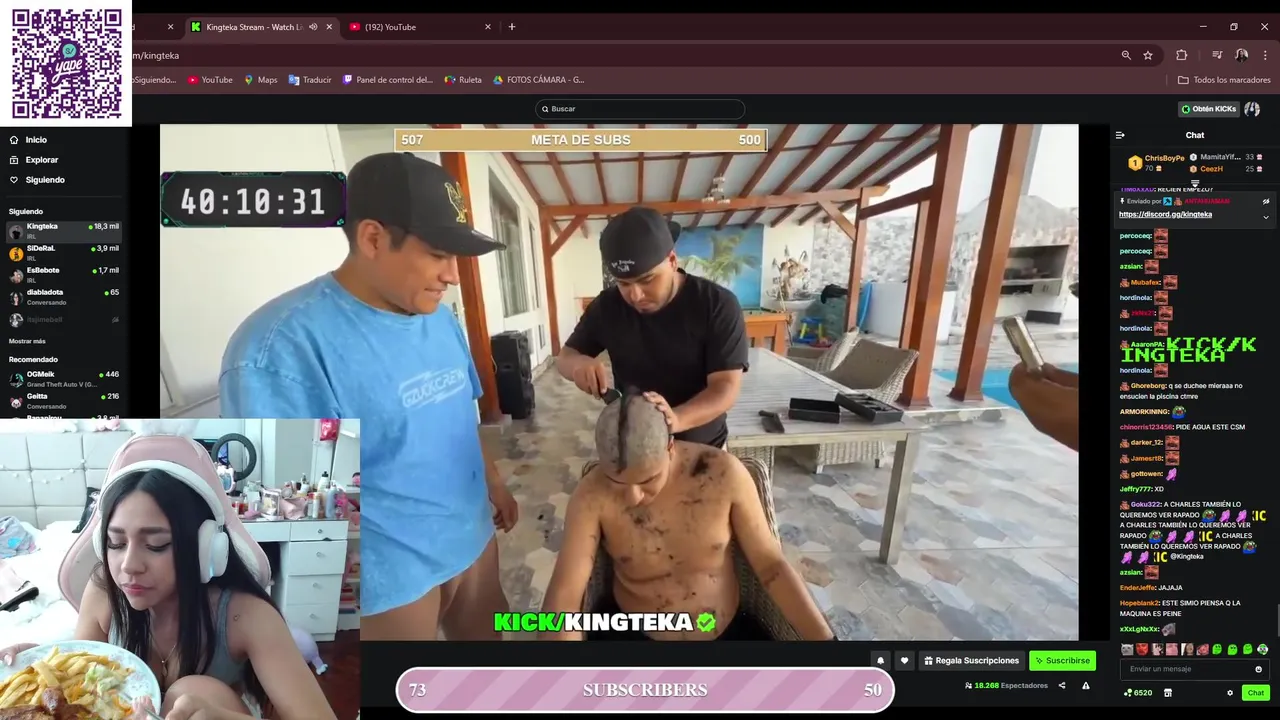Open Panel de control bookmark

pyautogui.click(x=387, y=80)
